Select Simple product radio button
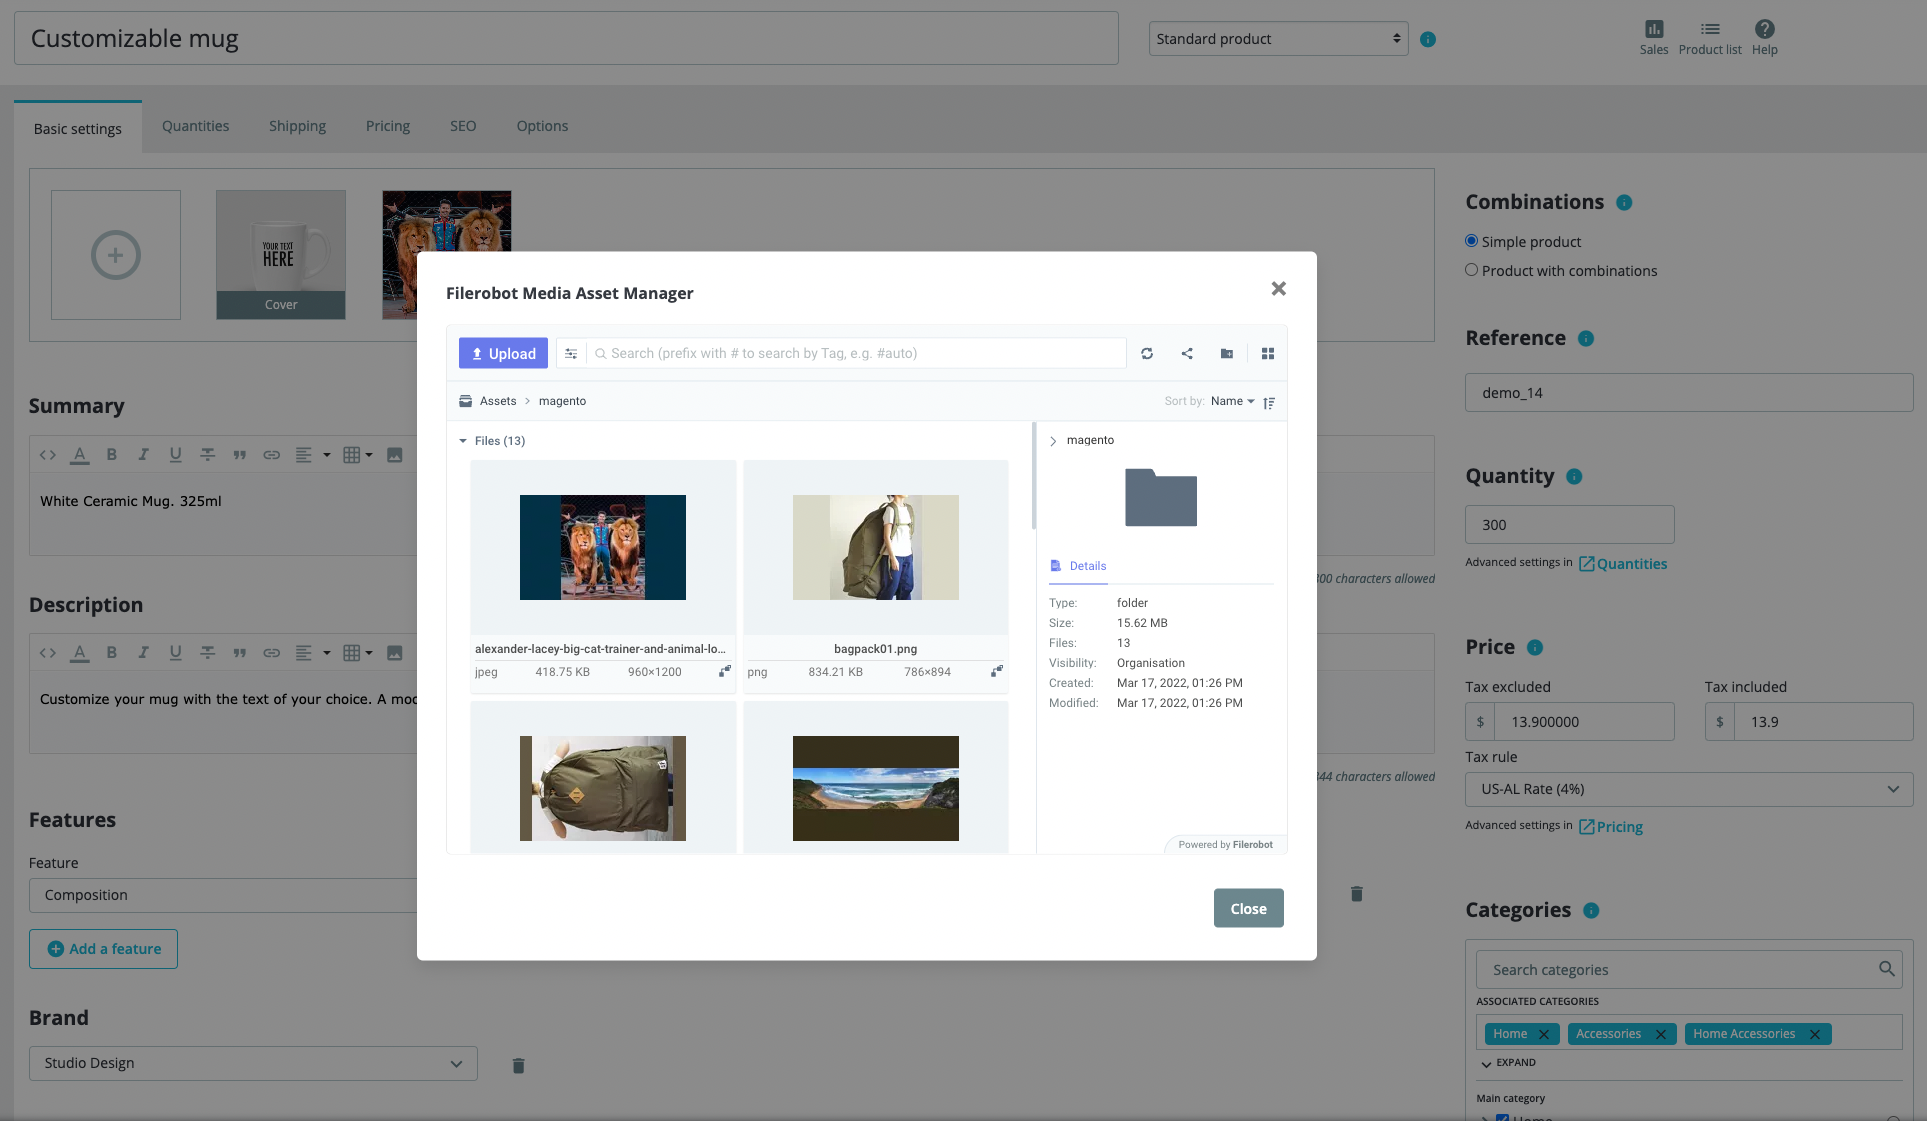 tap(1471, 241)
